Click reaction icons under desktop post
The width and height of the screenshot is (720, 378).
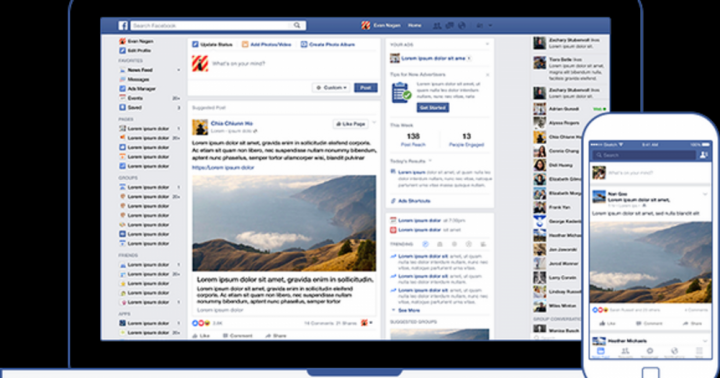pyautogui.click(x=201, y=323)
